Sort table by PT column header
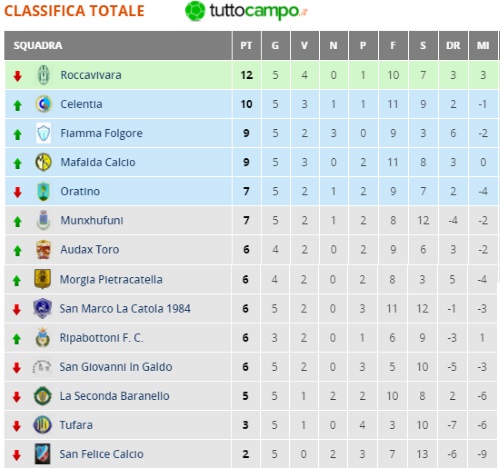Viewport: 500px width, 470px height. pos(246,45)
